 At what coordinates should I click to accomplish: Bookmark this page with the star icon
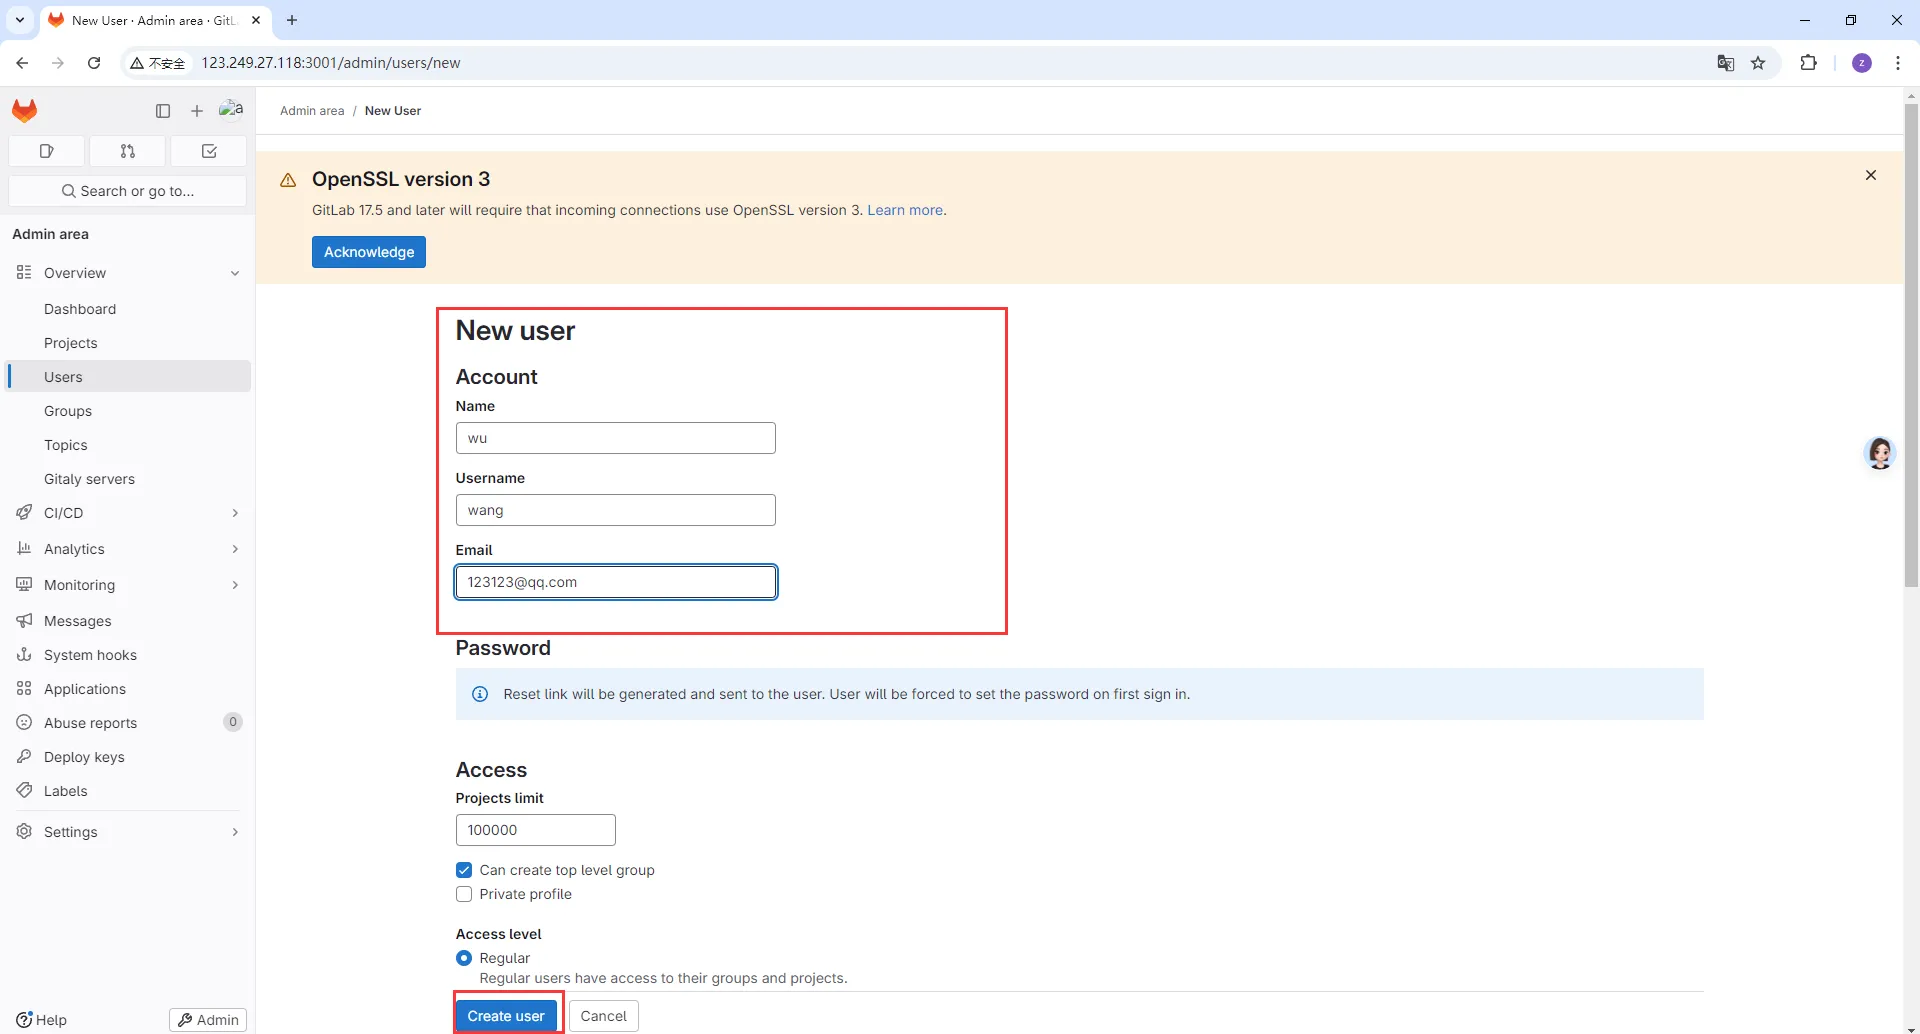(x=1759, y=63)
